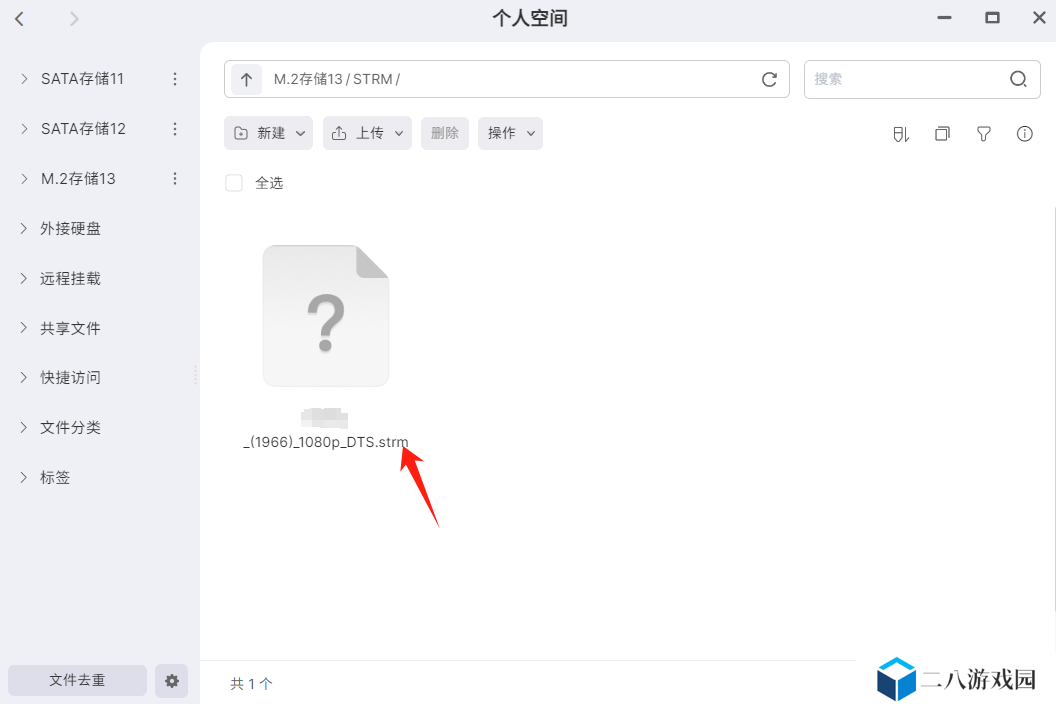1056x704 pixels.
Task: Click into the 搜索 input field
Action: click(x=908, y=79)
